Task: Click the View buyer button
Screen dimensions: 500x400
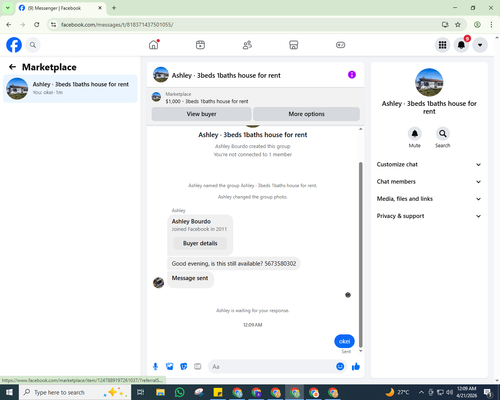Action: click(201, 114)
